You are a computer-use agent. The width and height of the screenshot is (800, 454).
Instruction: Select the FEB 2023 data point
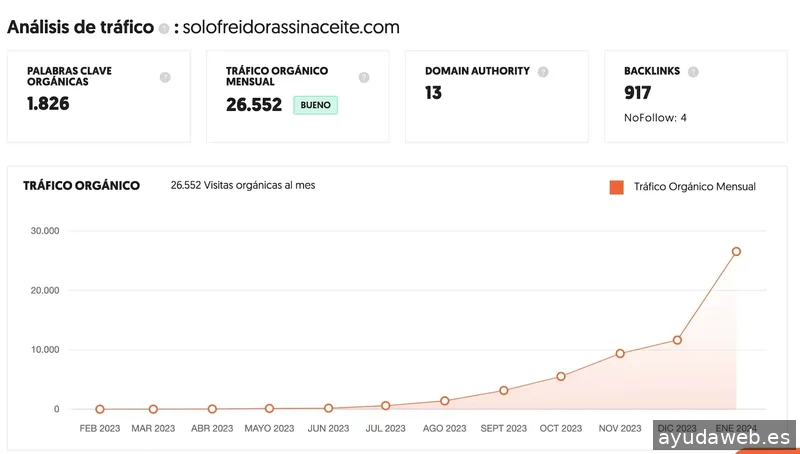pos(100,409)
